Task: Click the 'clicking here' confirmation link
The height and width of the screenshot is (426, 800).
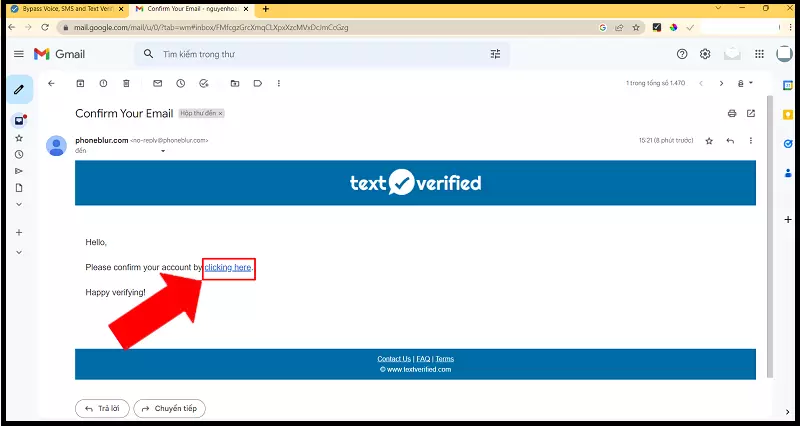Action: 228,267
